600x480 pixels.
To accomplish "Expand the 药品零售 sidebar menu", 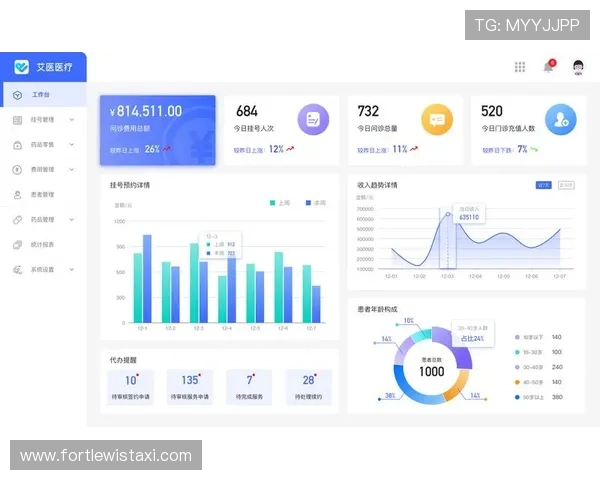I will [x=72, y=145].
